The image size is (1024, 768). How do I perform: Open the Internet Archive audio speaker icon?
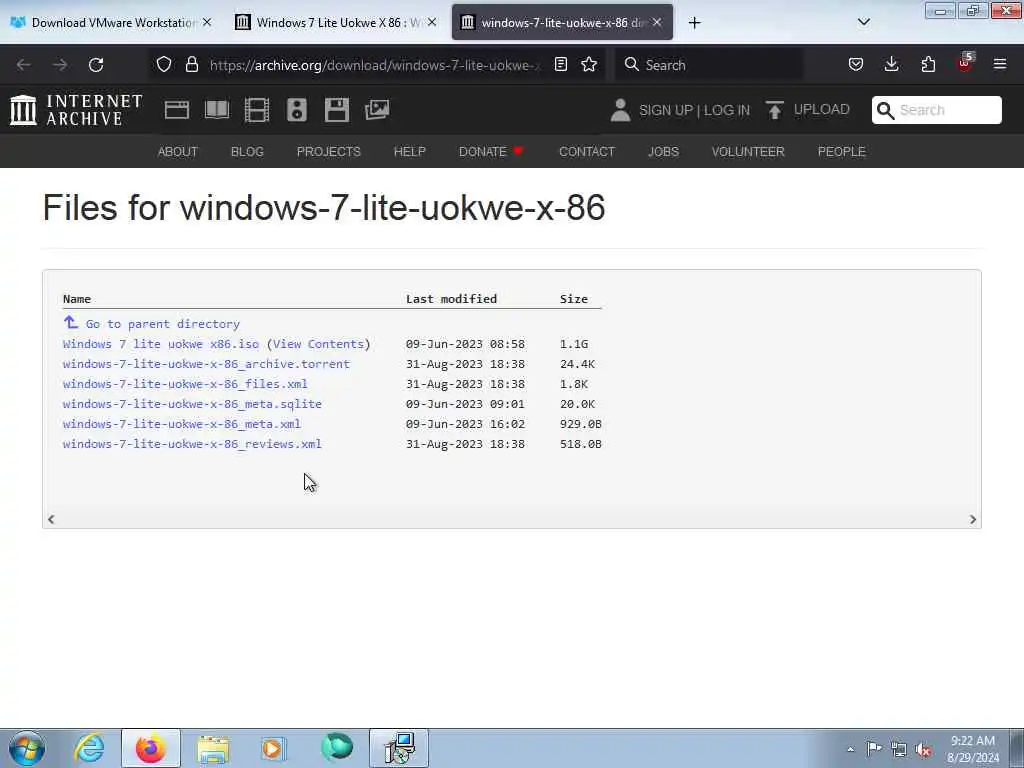pos(296,110)
